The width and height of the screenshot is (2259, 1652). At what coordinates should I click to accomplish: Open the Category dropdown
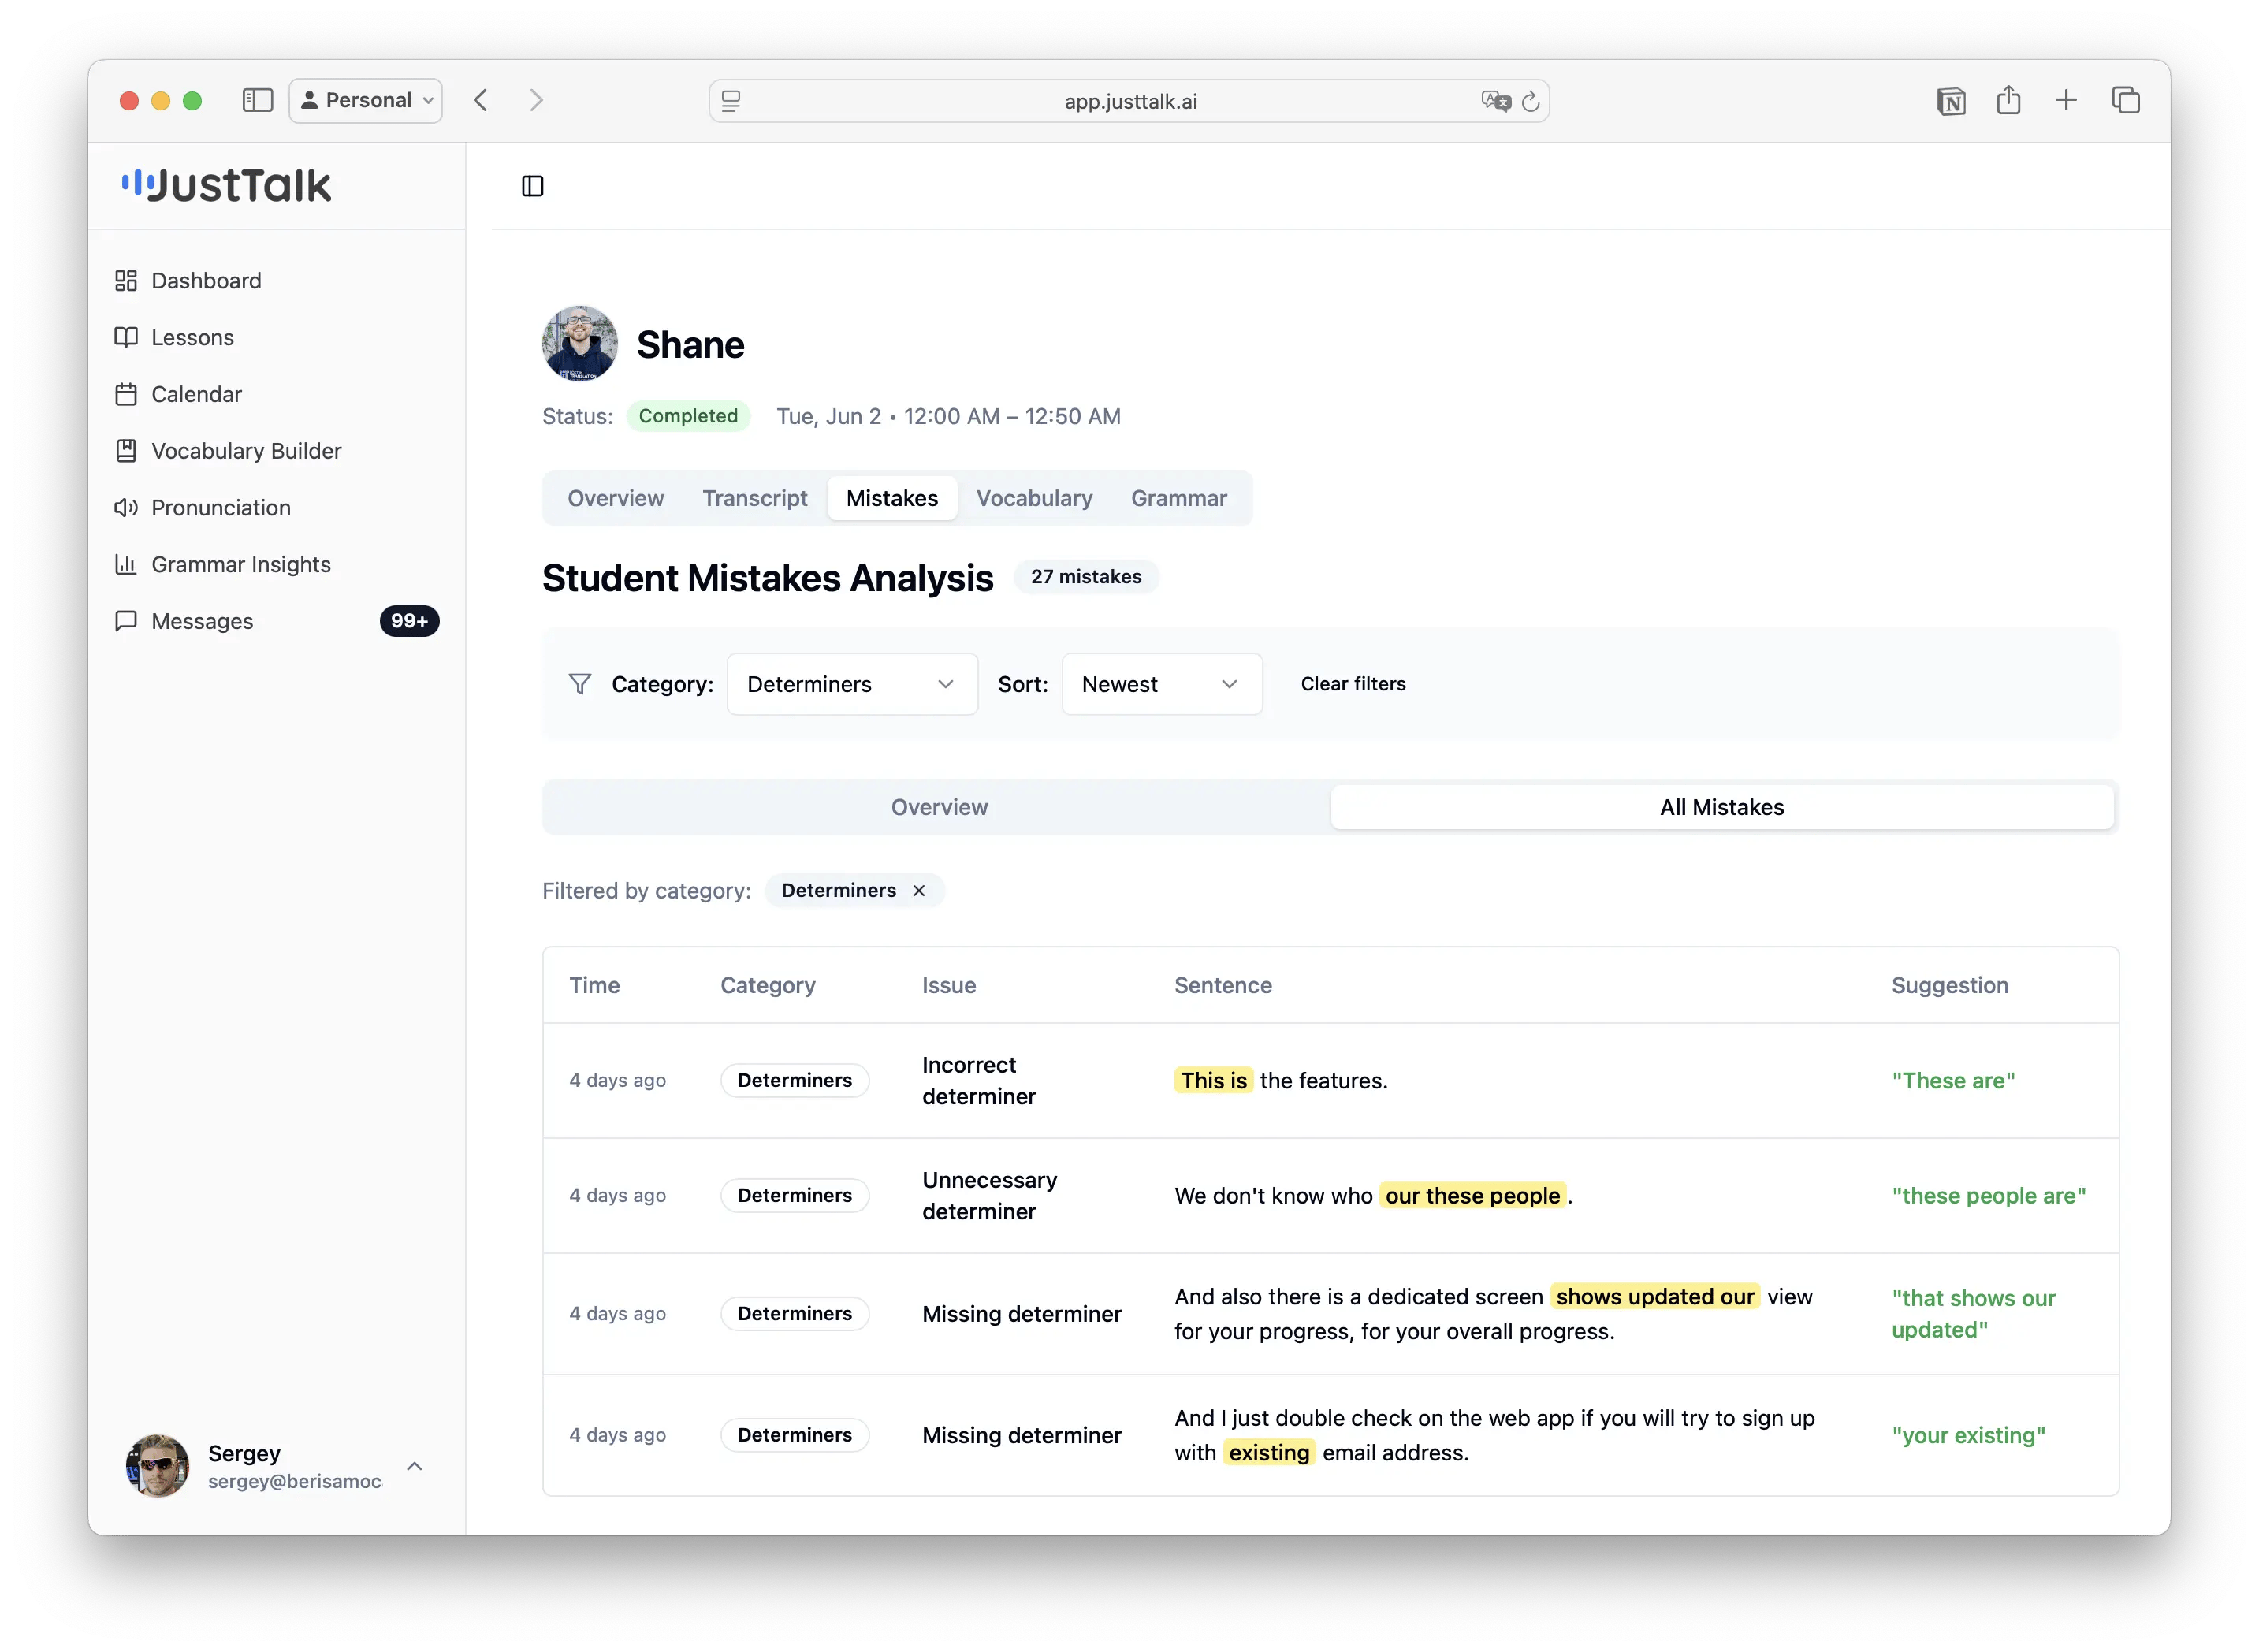pyautogui.click(x=852, y=684)
